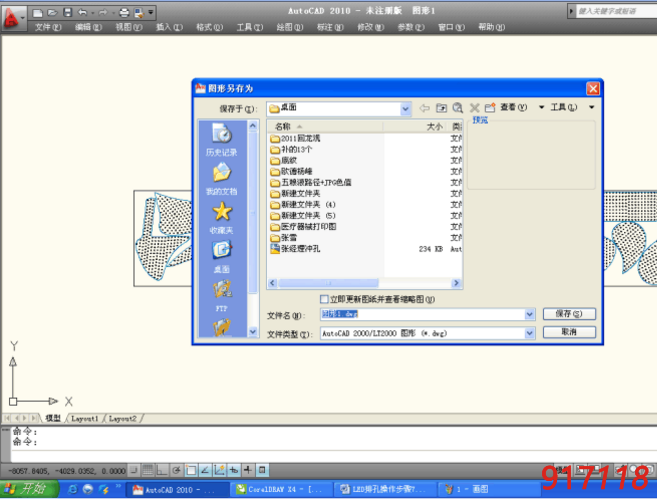657x499 pixels.
Task: Click the Delete X icon in the dialog
Action: coord(474,108)
